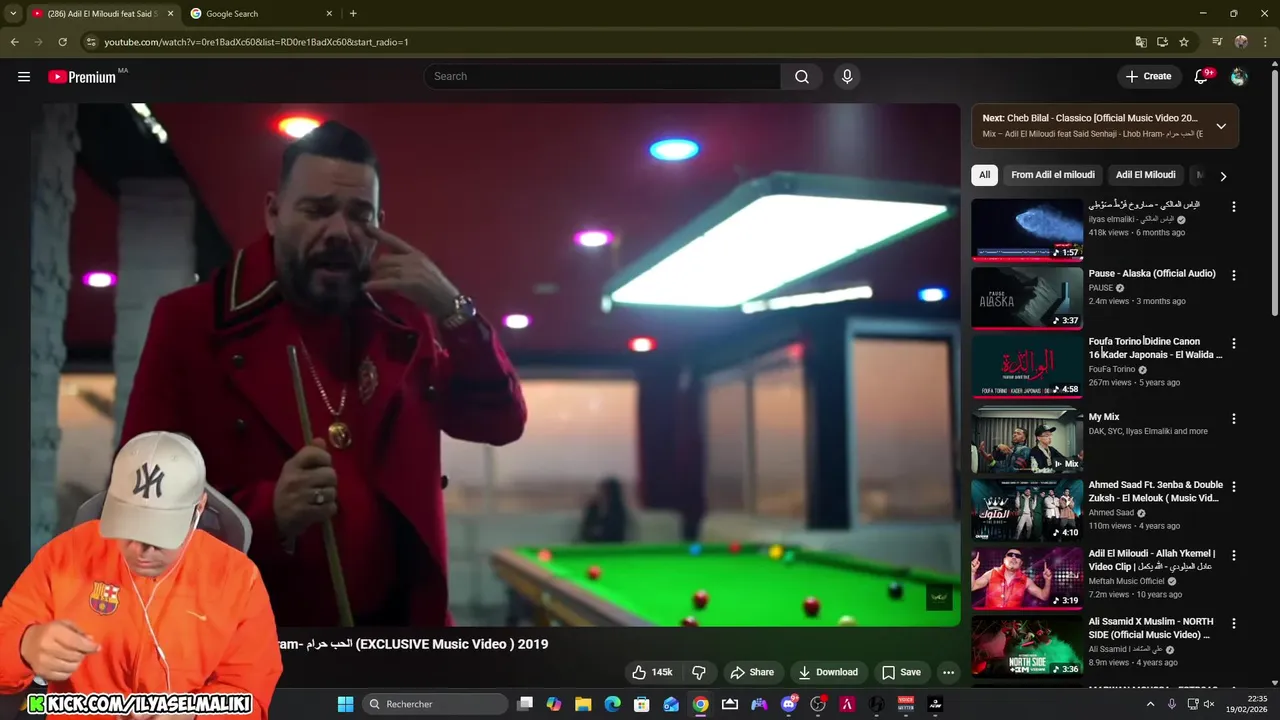Click the browser address bar URL
Viewport: 1280px width, 720px height.
pyautogui.click(x=256, y=42)
